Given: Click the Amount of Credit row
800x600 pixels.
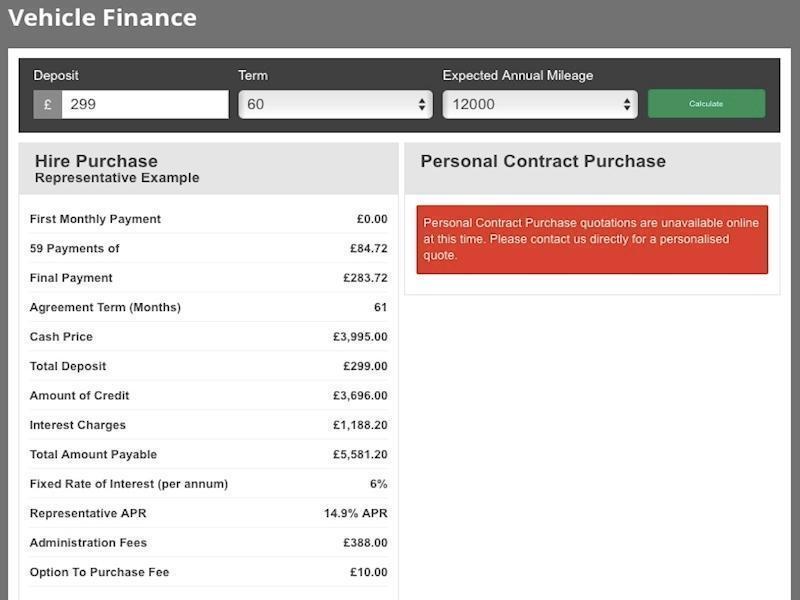Looking at the screenshot, I should (x=208, y=396).
